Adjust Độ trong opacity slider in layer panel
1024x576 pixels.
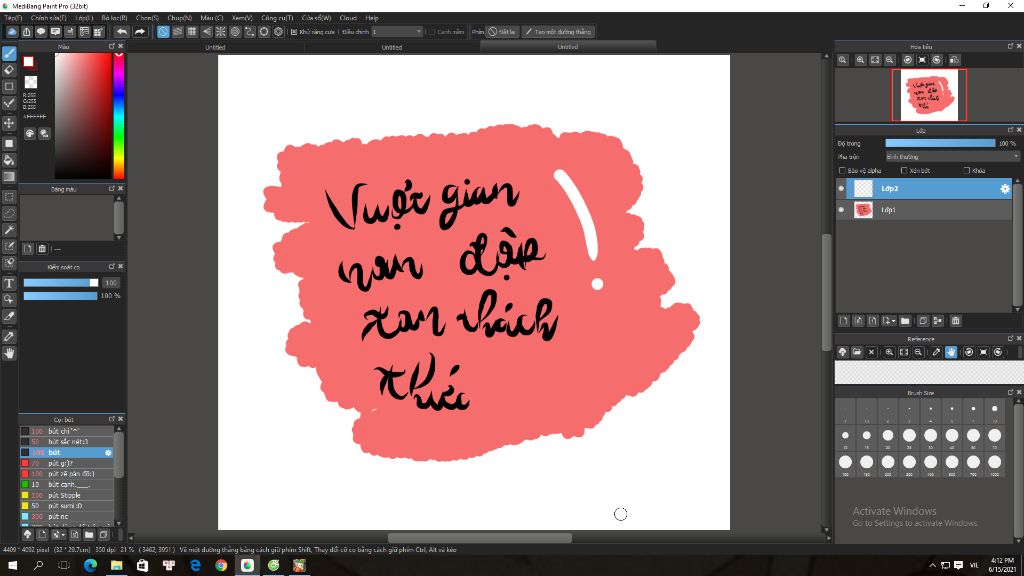point(940,143)
